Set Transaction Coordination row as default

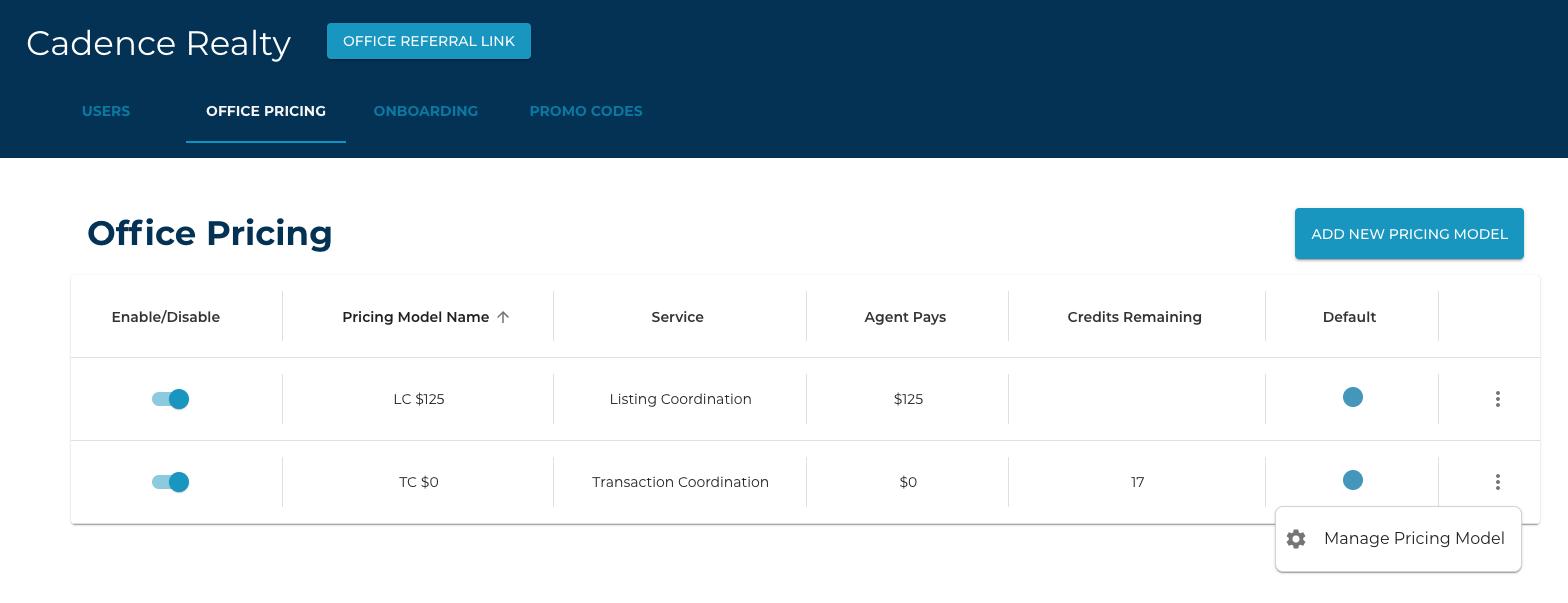tap(1352, 481)
